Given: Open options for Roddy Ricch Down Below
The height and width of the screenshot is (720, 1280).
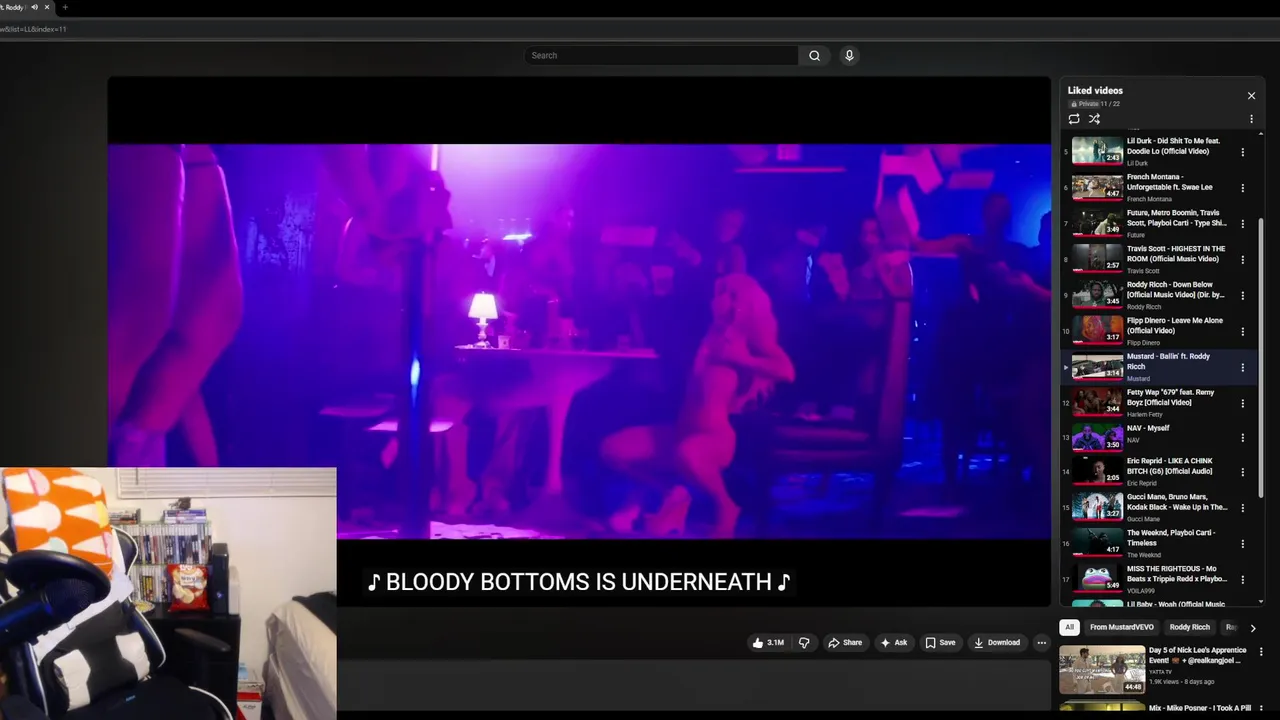Looking at the screenshot, I should tap(1243, 296).
